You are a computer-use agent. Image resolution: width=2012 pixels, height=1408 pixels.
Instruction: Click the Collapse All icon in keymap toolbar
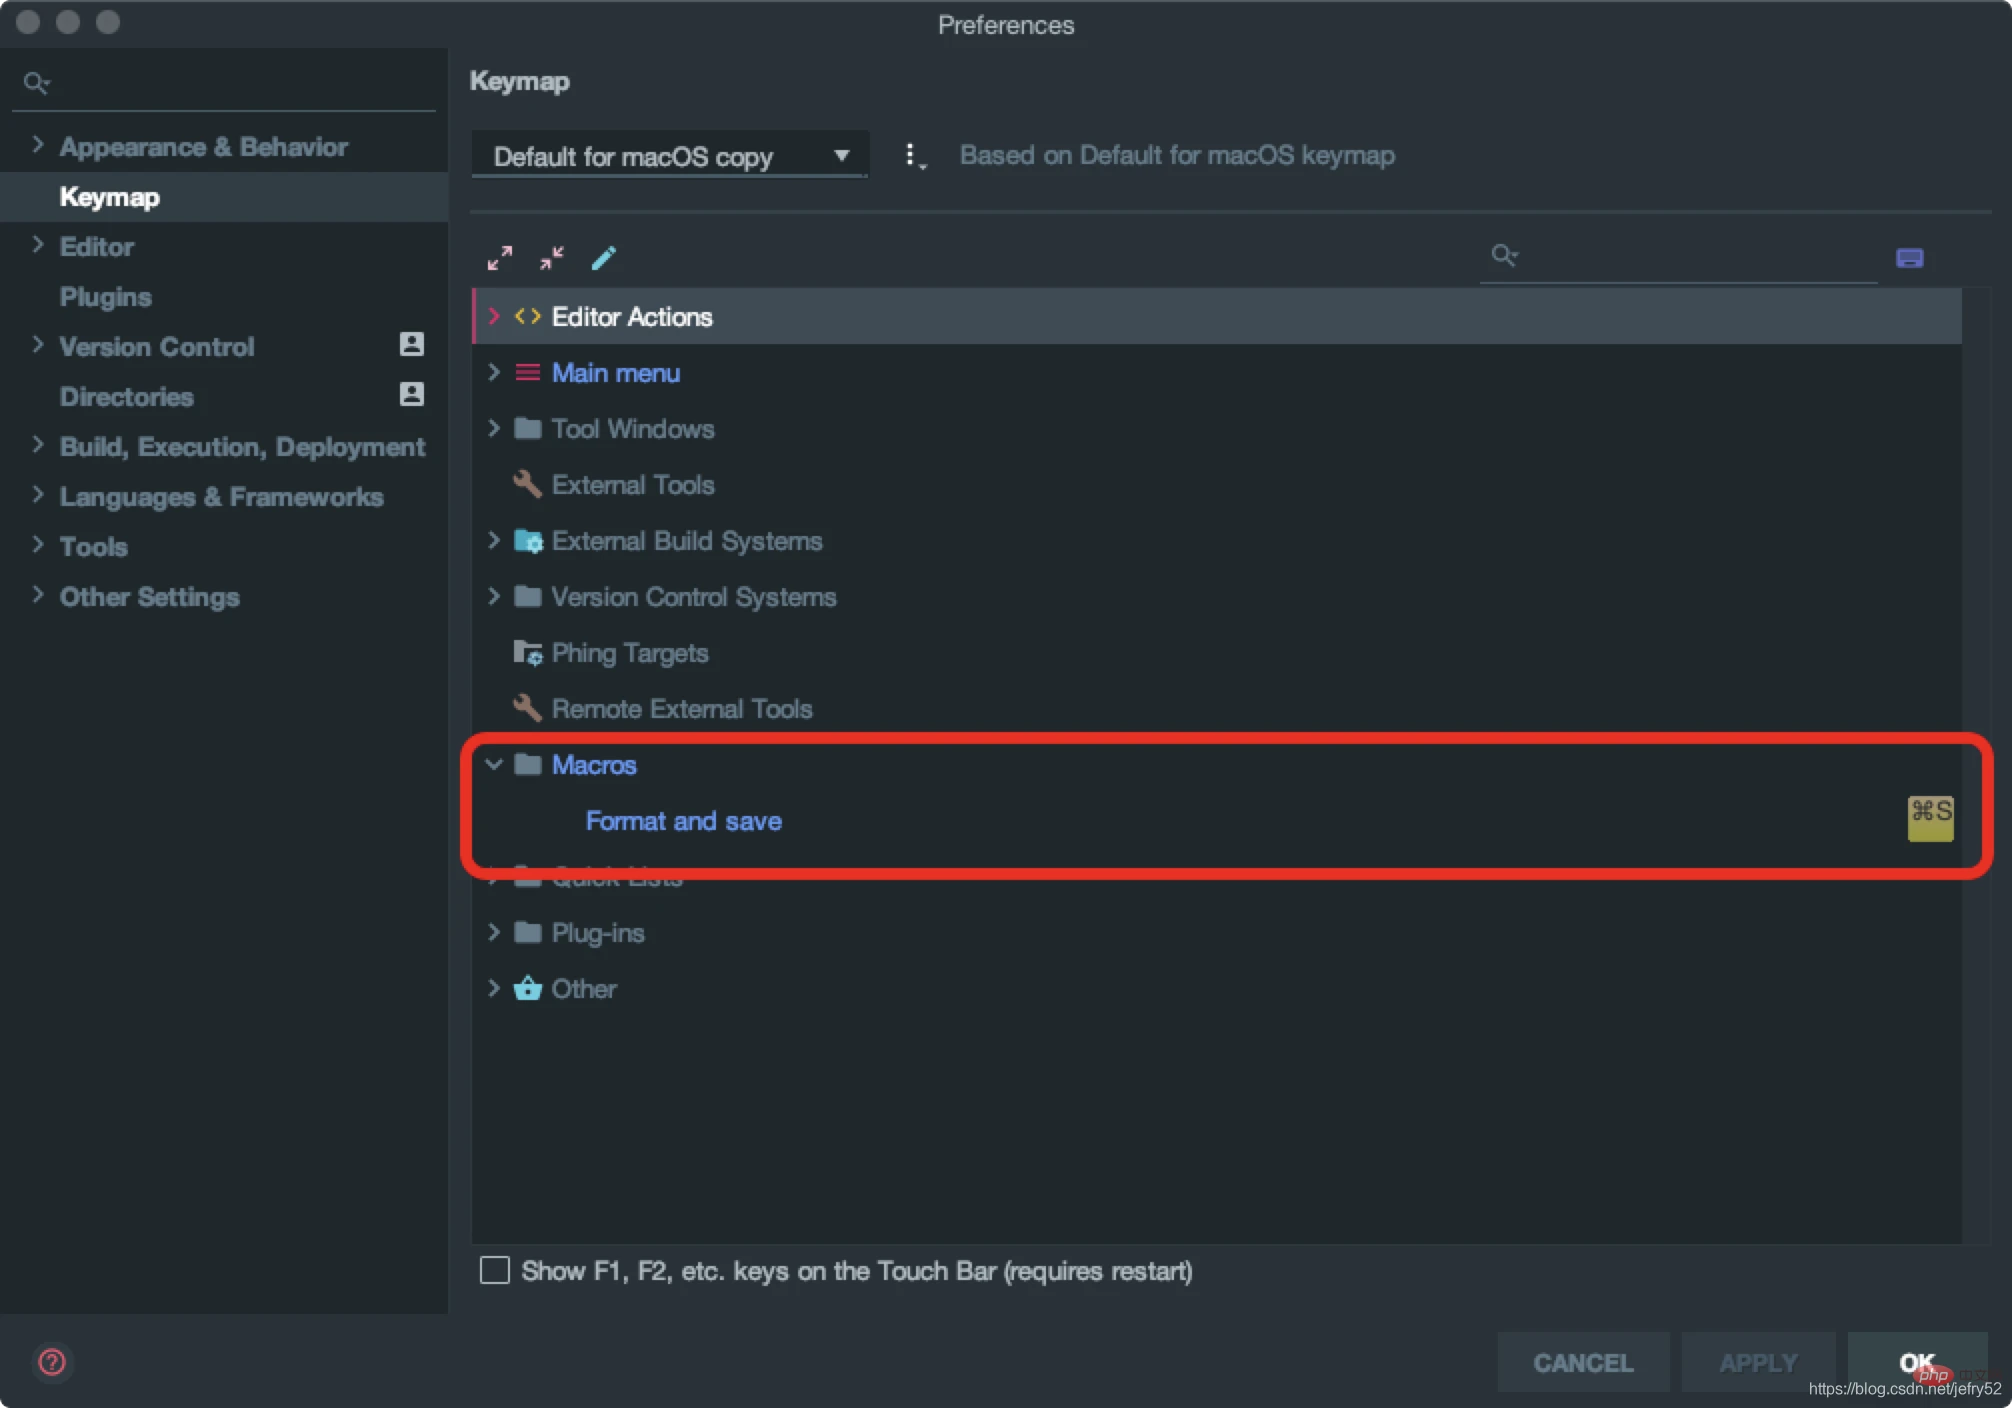552,258
